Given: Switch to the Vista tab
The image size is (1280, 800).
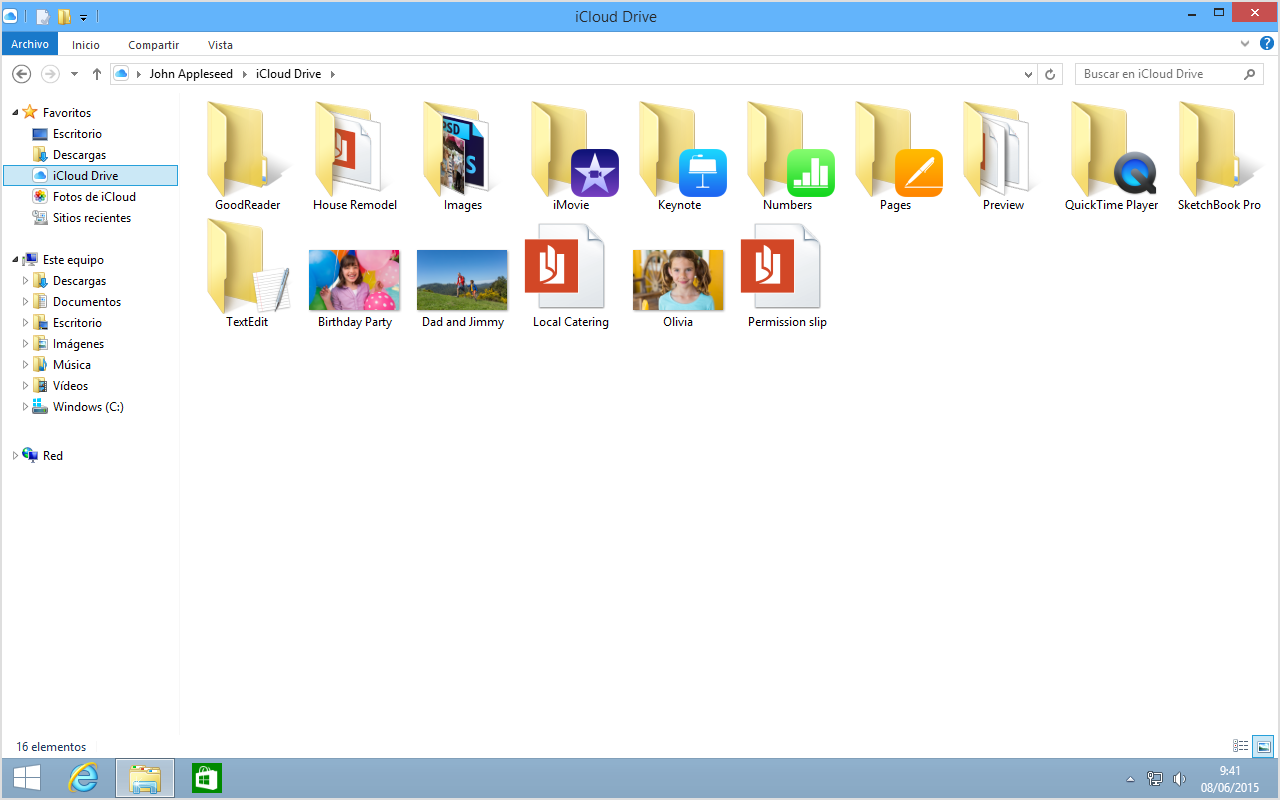Looking at the screenshot, I should tap(220, 44).
